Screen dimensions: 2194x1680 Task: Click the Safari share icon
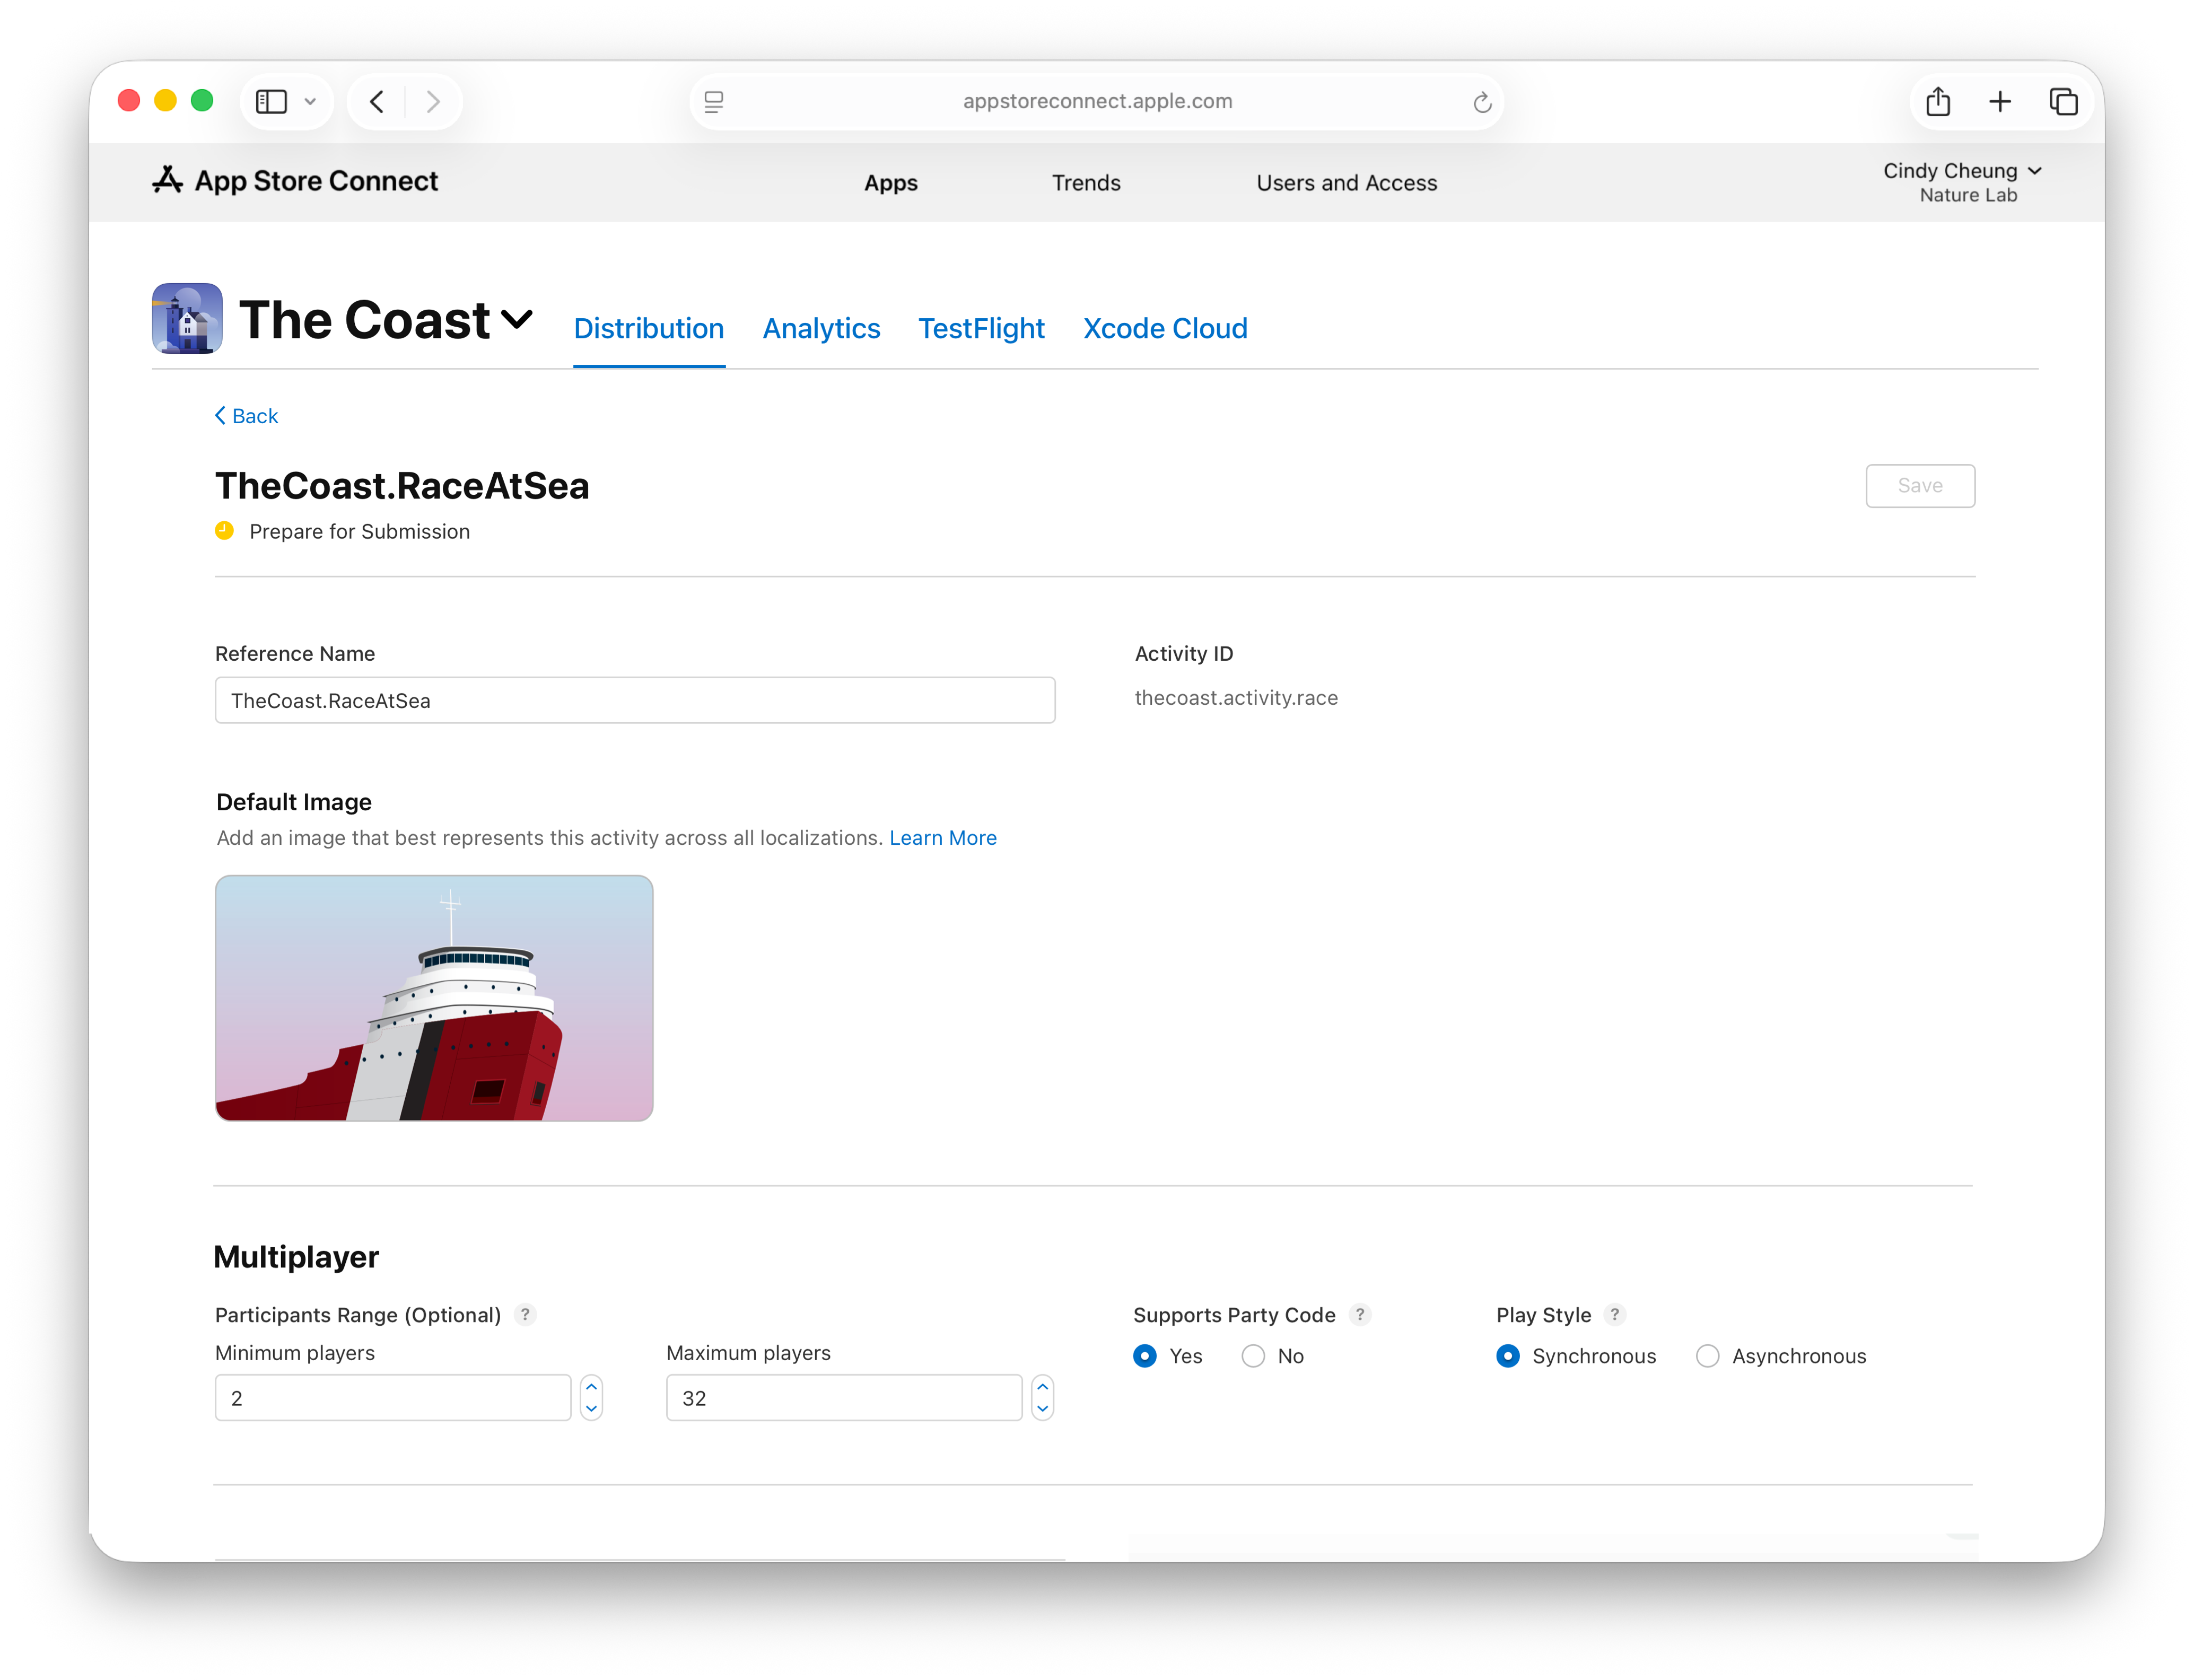click(1939, 101)
